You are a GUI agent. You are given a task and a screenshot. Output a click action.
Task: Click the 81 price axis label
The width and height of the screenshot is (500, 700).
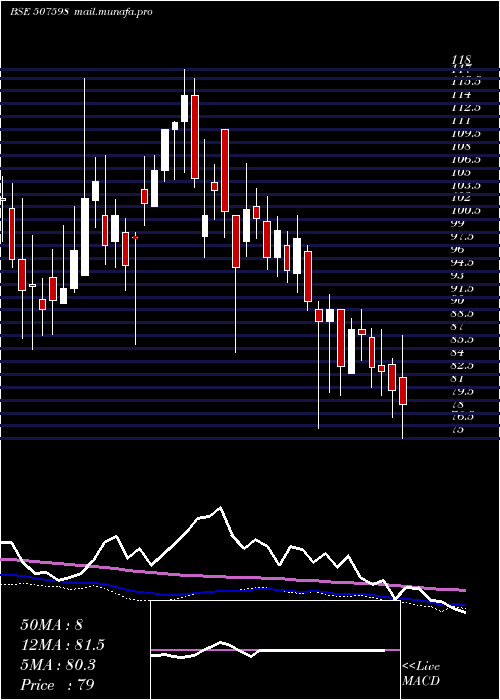tap(458, 379)
